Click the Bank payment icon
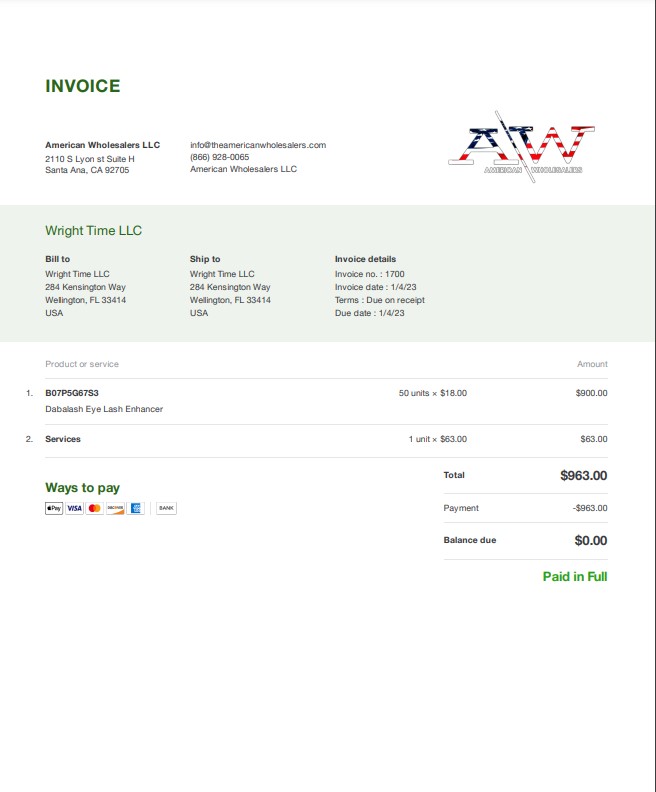The image size is (656, 792). point(166,508)
